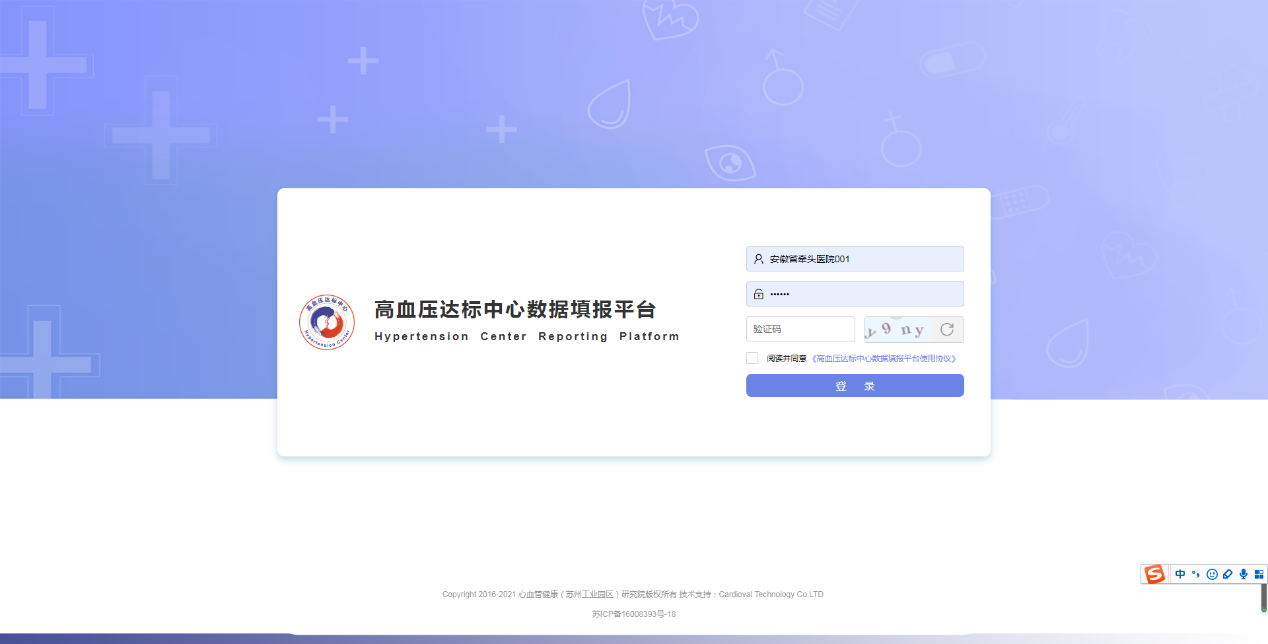Toggle punctuation mode on IME bar
This screenshot has width=1268, height=644.
1196,574
